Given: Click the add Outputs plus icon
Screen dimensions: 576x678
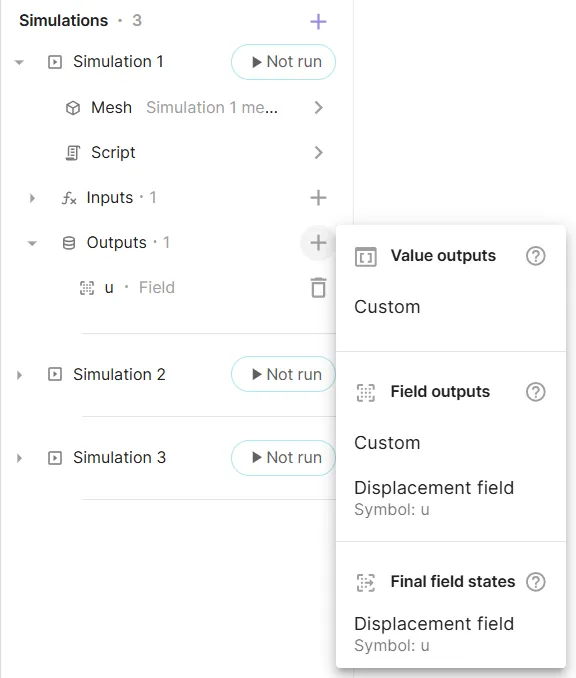Looking at the screenshot, I should point(318,243).
